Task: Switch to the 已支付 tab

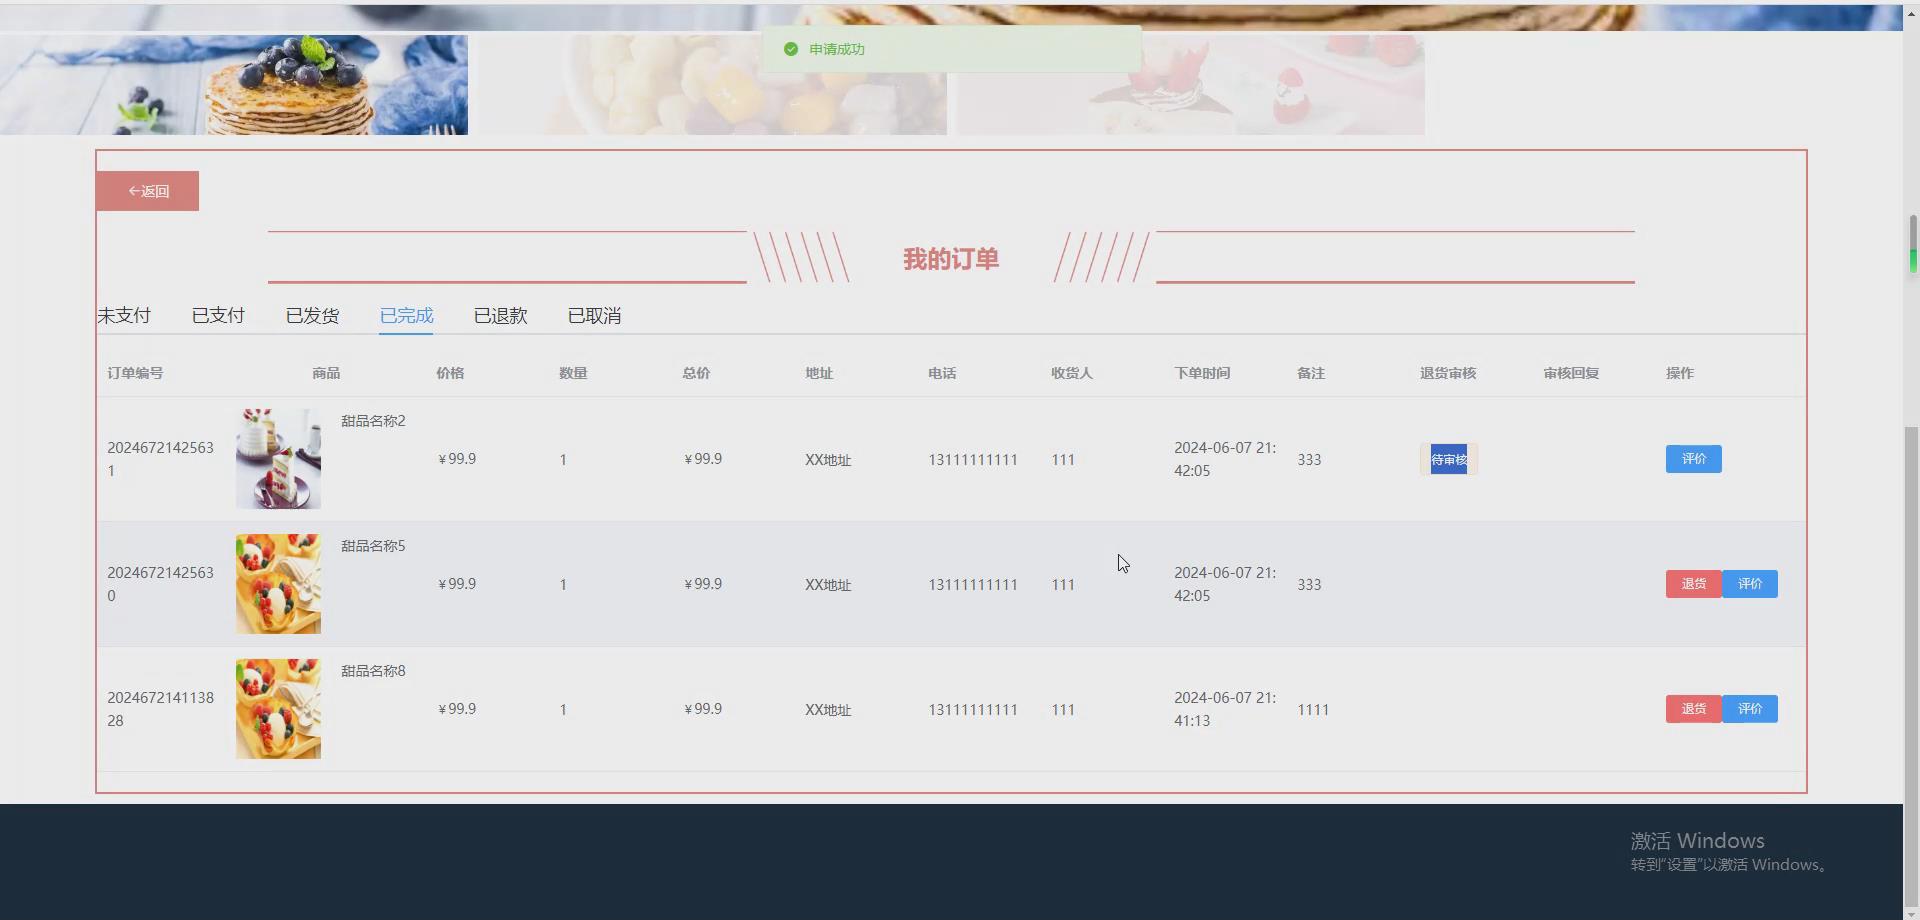Action: pos(218,316)
